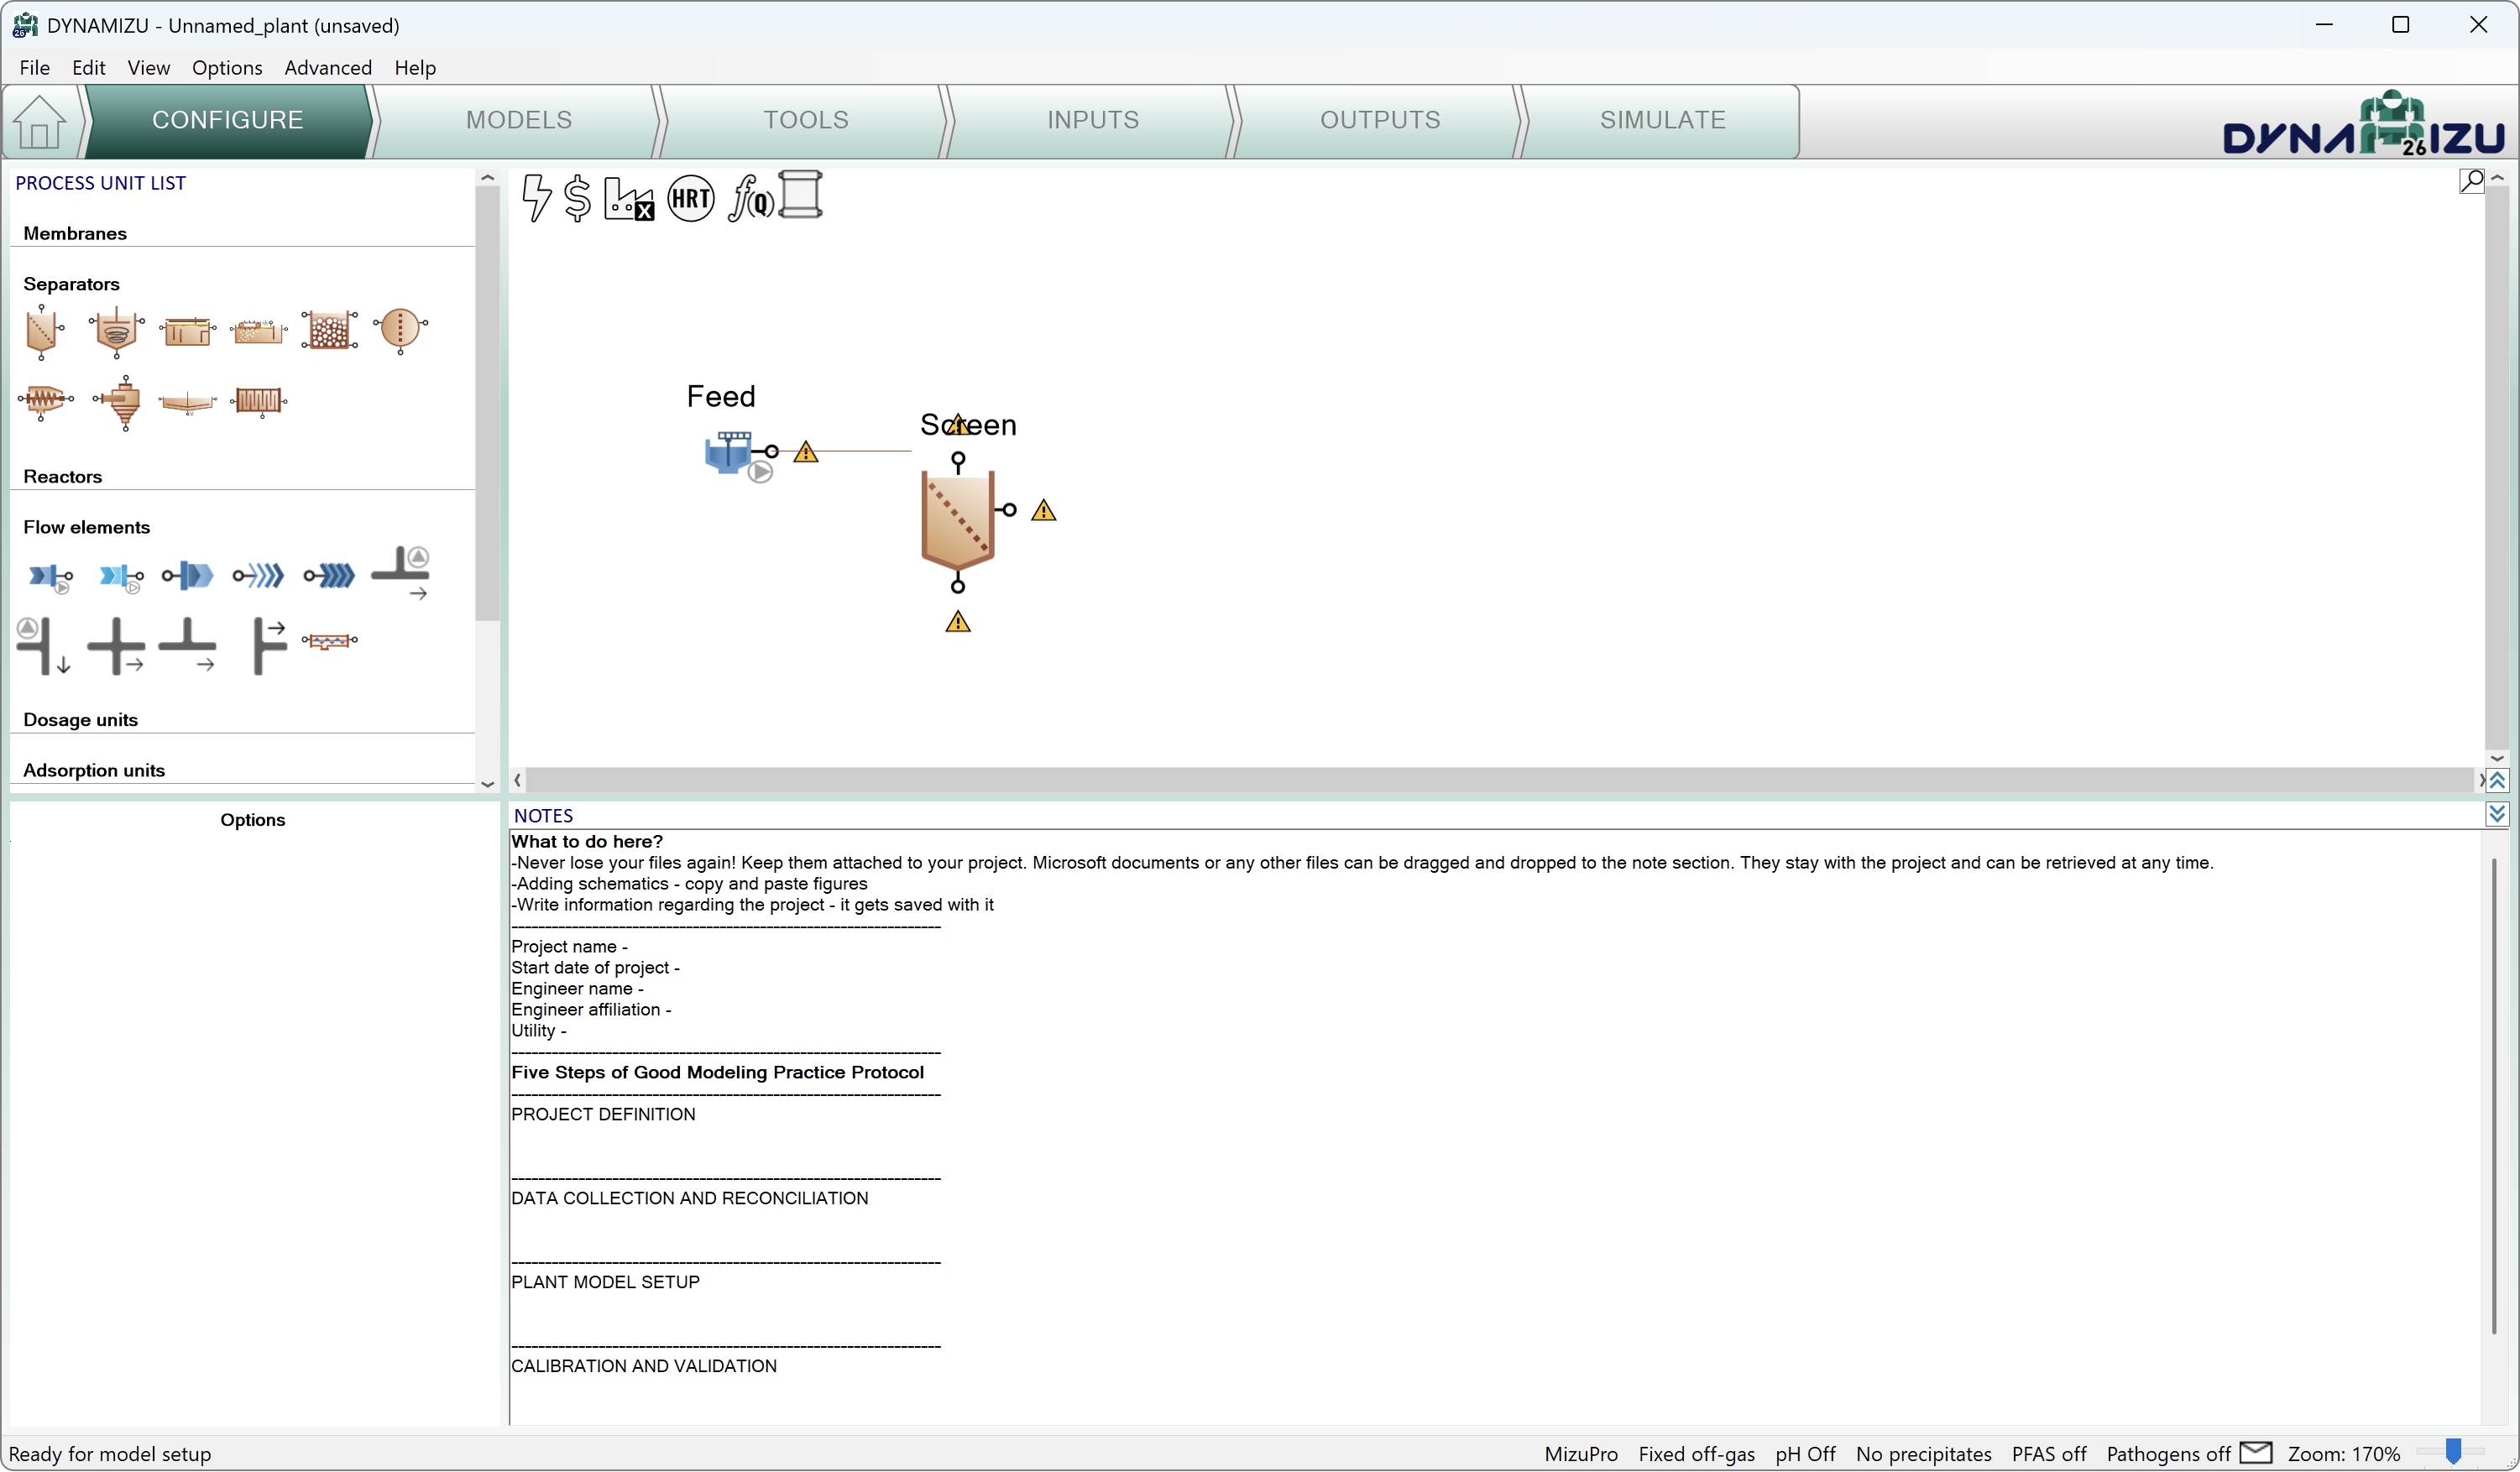Screen dimensions: 2520x1472
Task: Click the HRT calculator icon
Action: [x=690, y=198]
